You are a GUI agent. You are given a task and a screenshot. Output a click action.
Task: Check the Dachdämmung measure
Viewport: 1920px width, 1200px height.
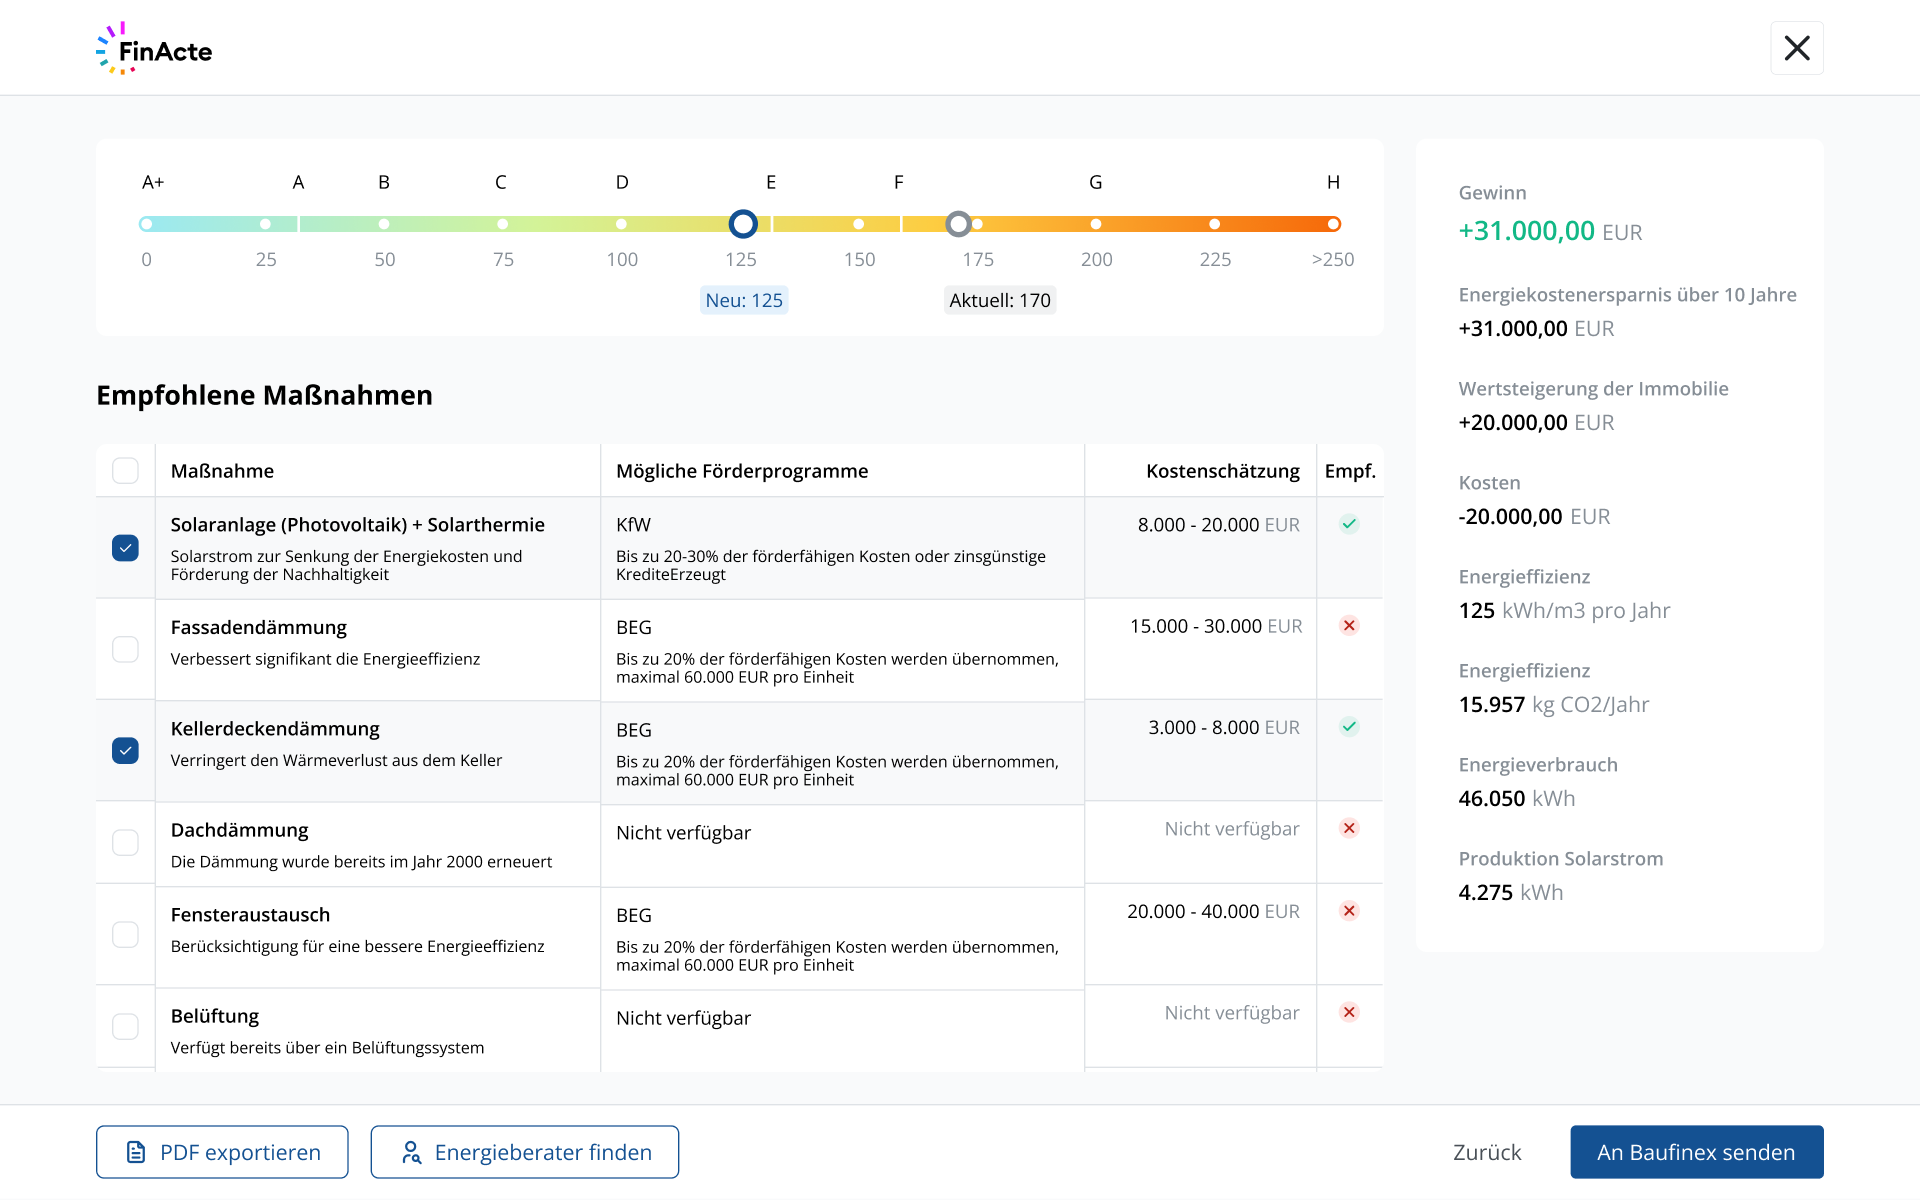click(125, 842)
